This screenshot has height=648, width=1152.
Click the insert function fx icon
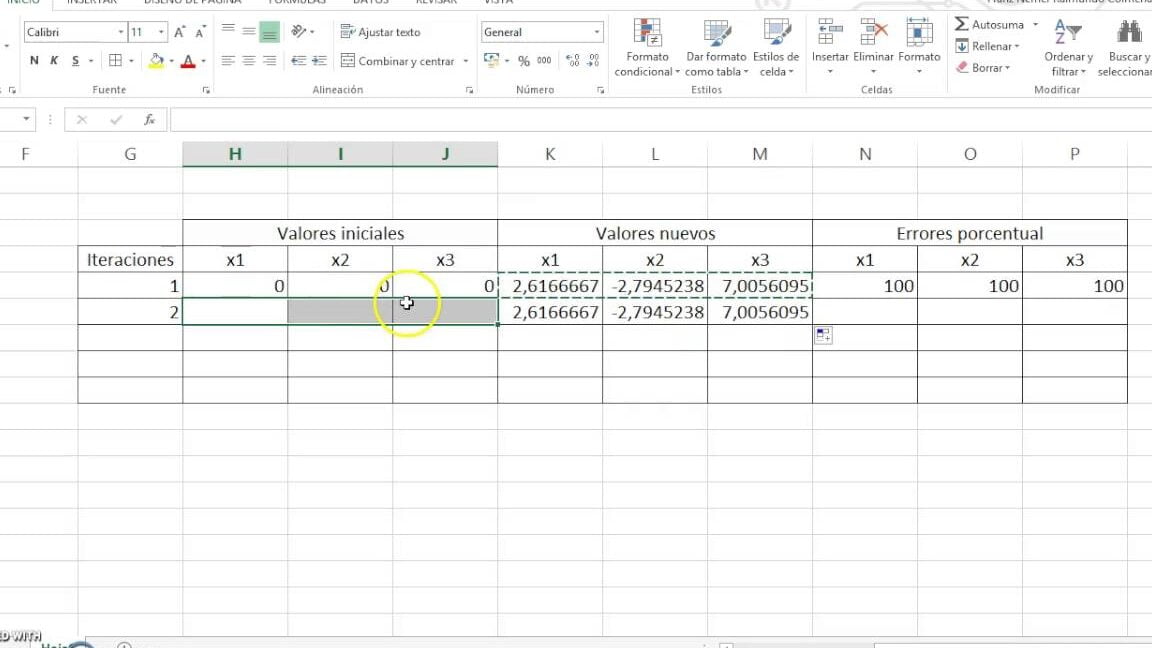point(150,120)
